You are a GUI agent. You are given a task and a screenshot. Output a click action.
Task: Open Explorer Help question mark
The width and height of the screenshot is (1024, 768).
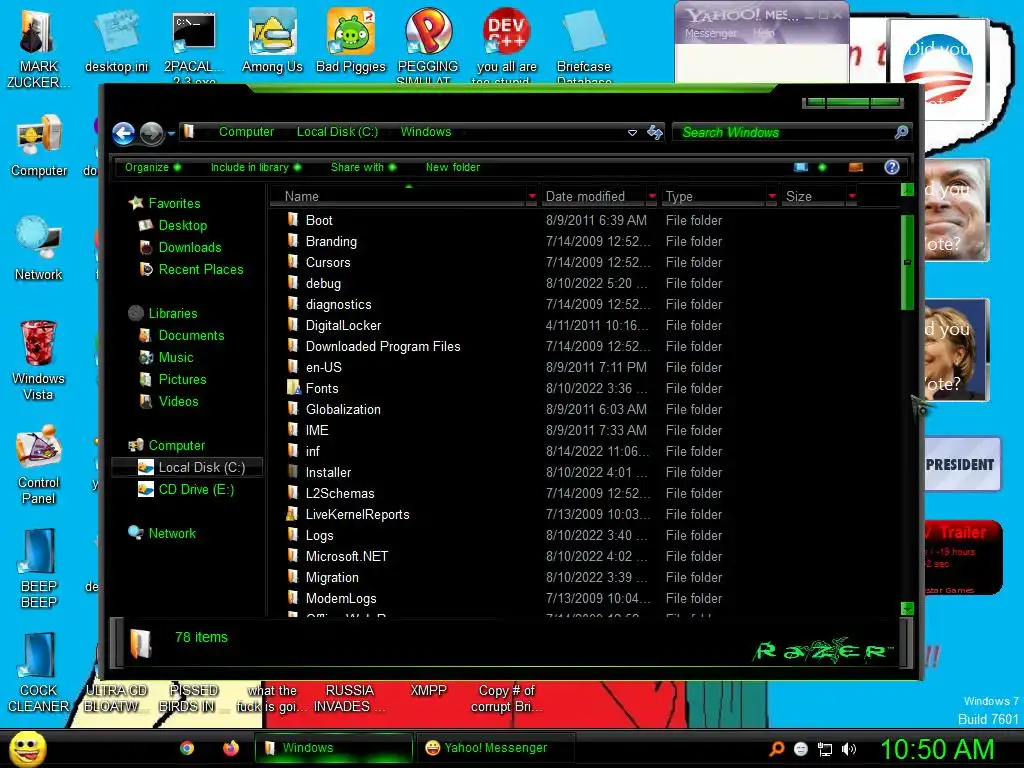click(891, 167)
